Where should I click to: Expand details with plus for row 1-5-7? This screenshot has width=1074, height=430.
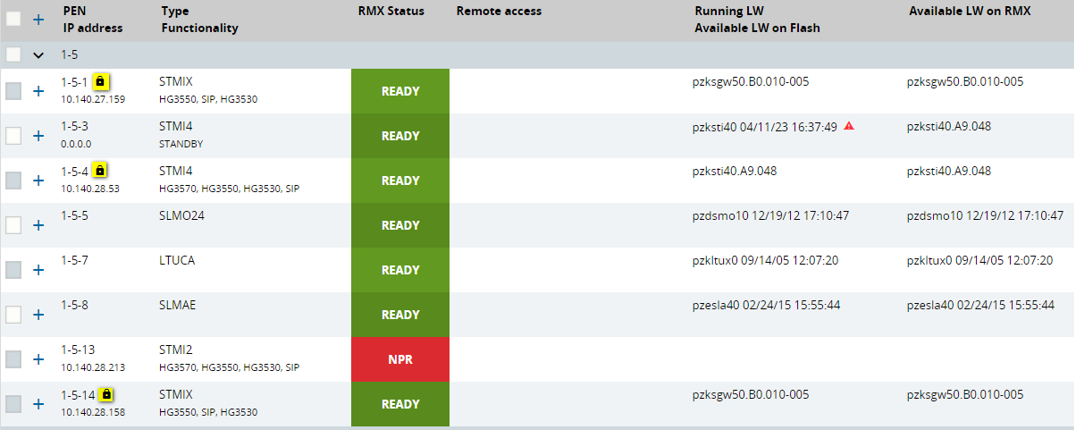(x=38, y=270)
